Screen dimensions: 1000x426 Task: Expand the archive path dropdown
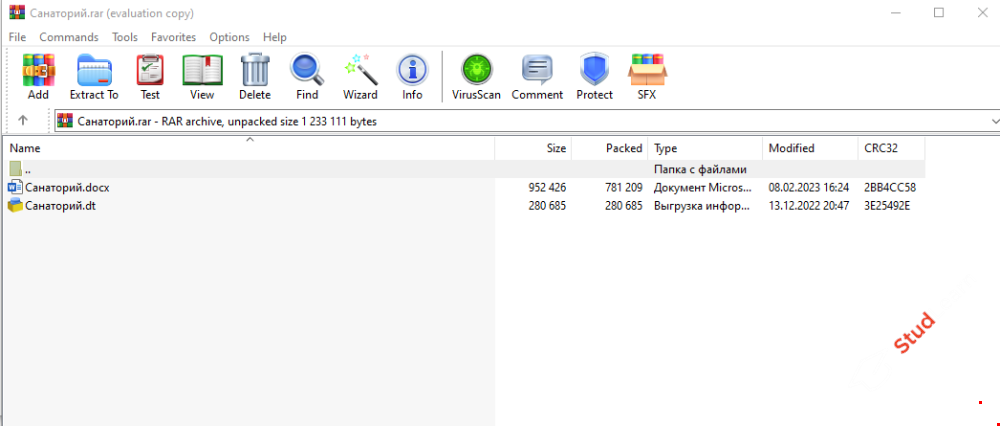click(993, 121)
